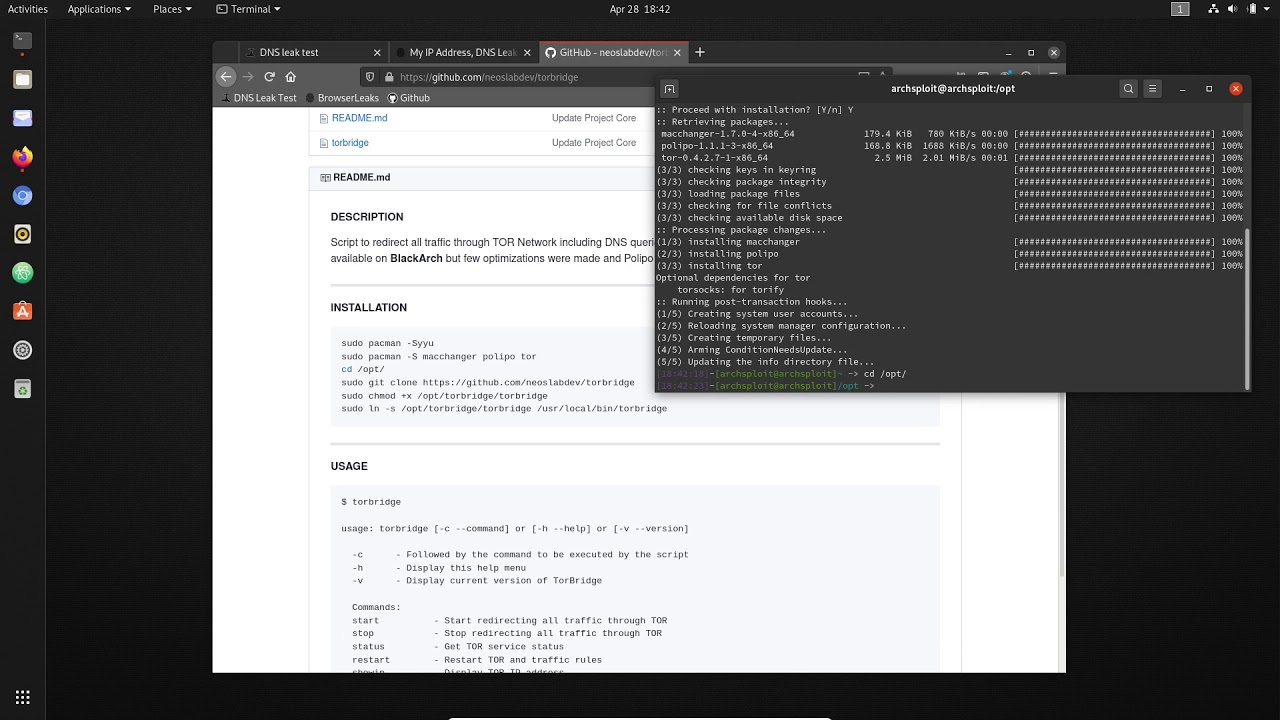
Task: Switch to My IP Address, DNS Leak tab
Action: [x=464, y=52]
